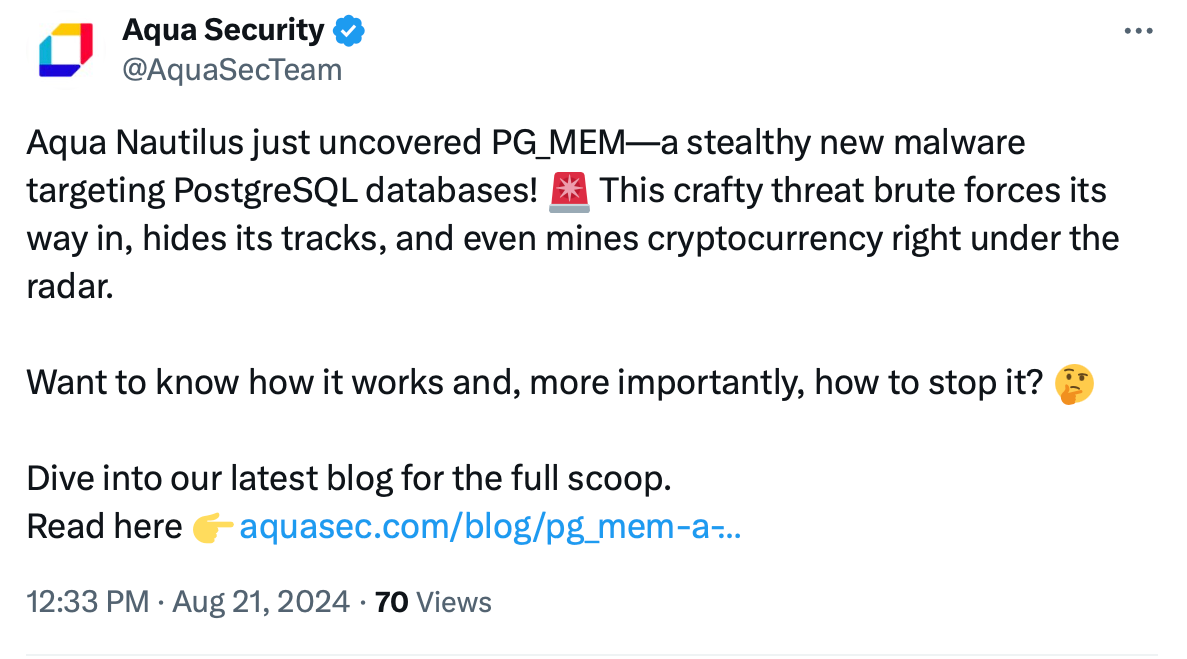Click the Aug 21, 2024 date

tap(261, 602)
